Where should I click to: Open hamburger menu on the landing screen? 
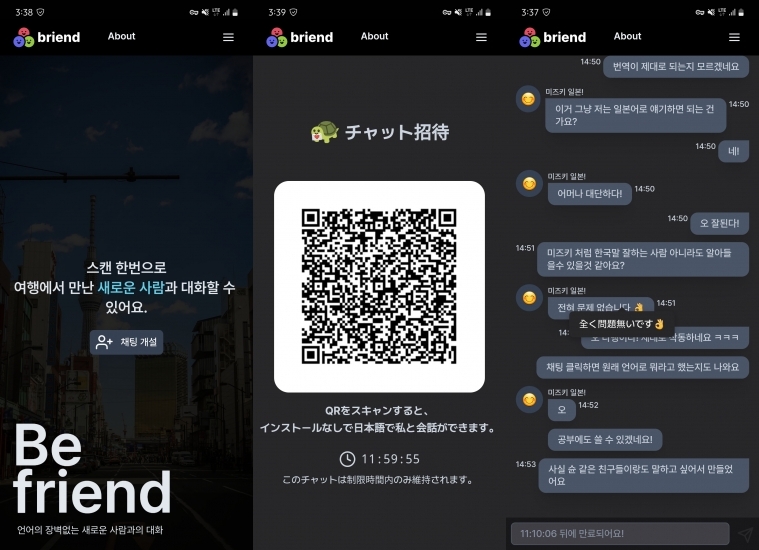228,37
